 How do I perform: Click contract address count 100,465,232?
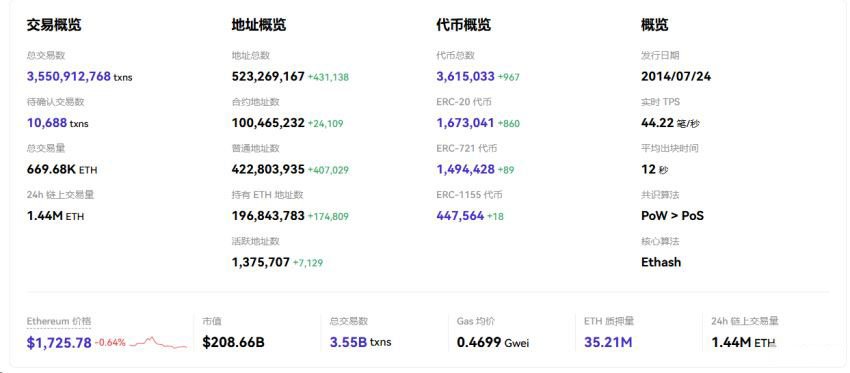pyautogui.click(x=268, y=123)
